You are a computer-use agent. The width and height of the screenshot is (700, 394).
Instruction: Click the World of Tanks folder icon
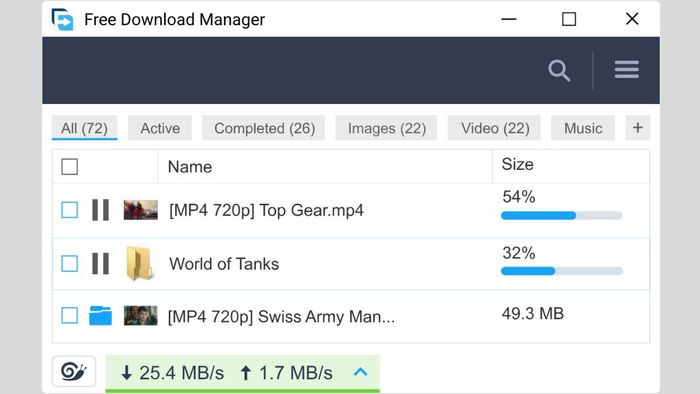140,263
